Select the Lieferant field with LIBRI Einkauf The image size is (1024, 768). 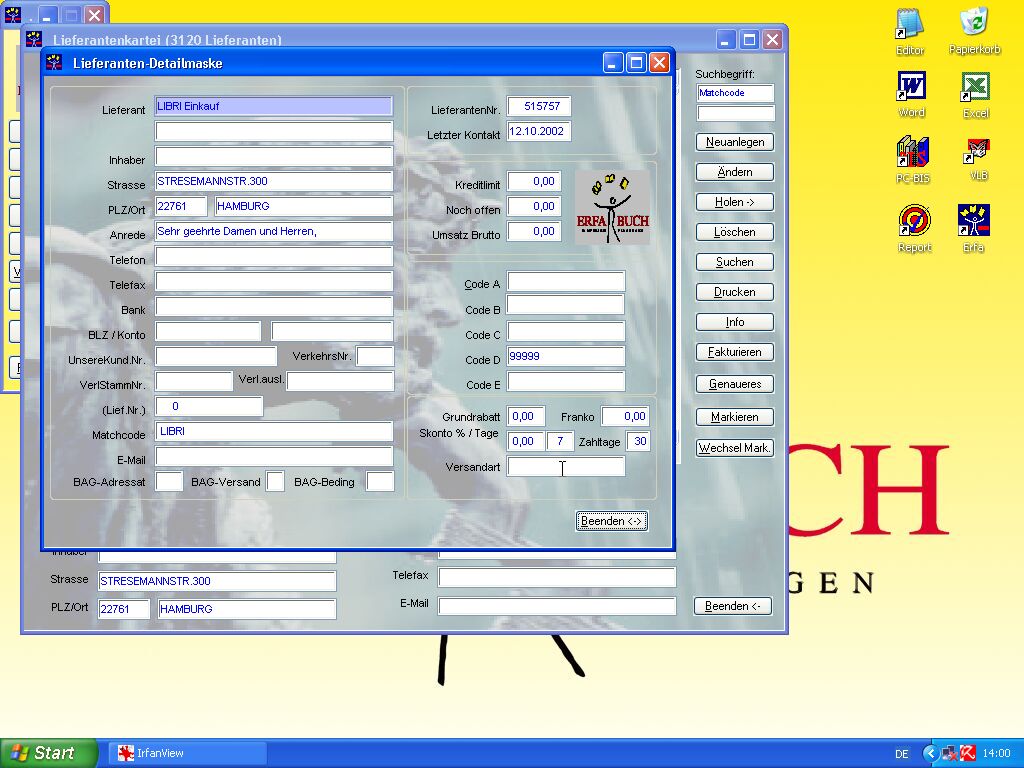(274, 106)
